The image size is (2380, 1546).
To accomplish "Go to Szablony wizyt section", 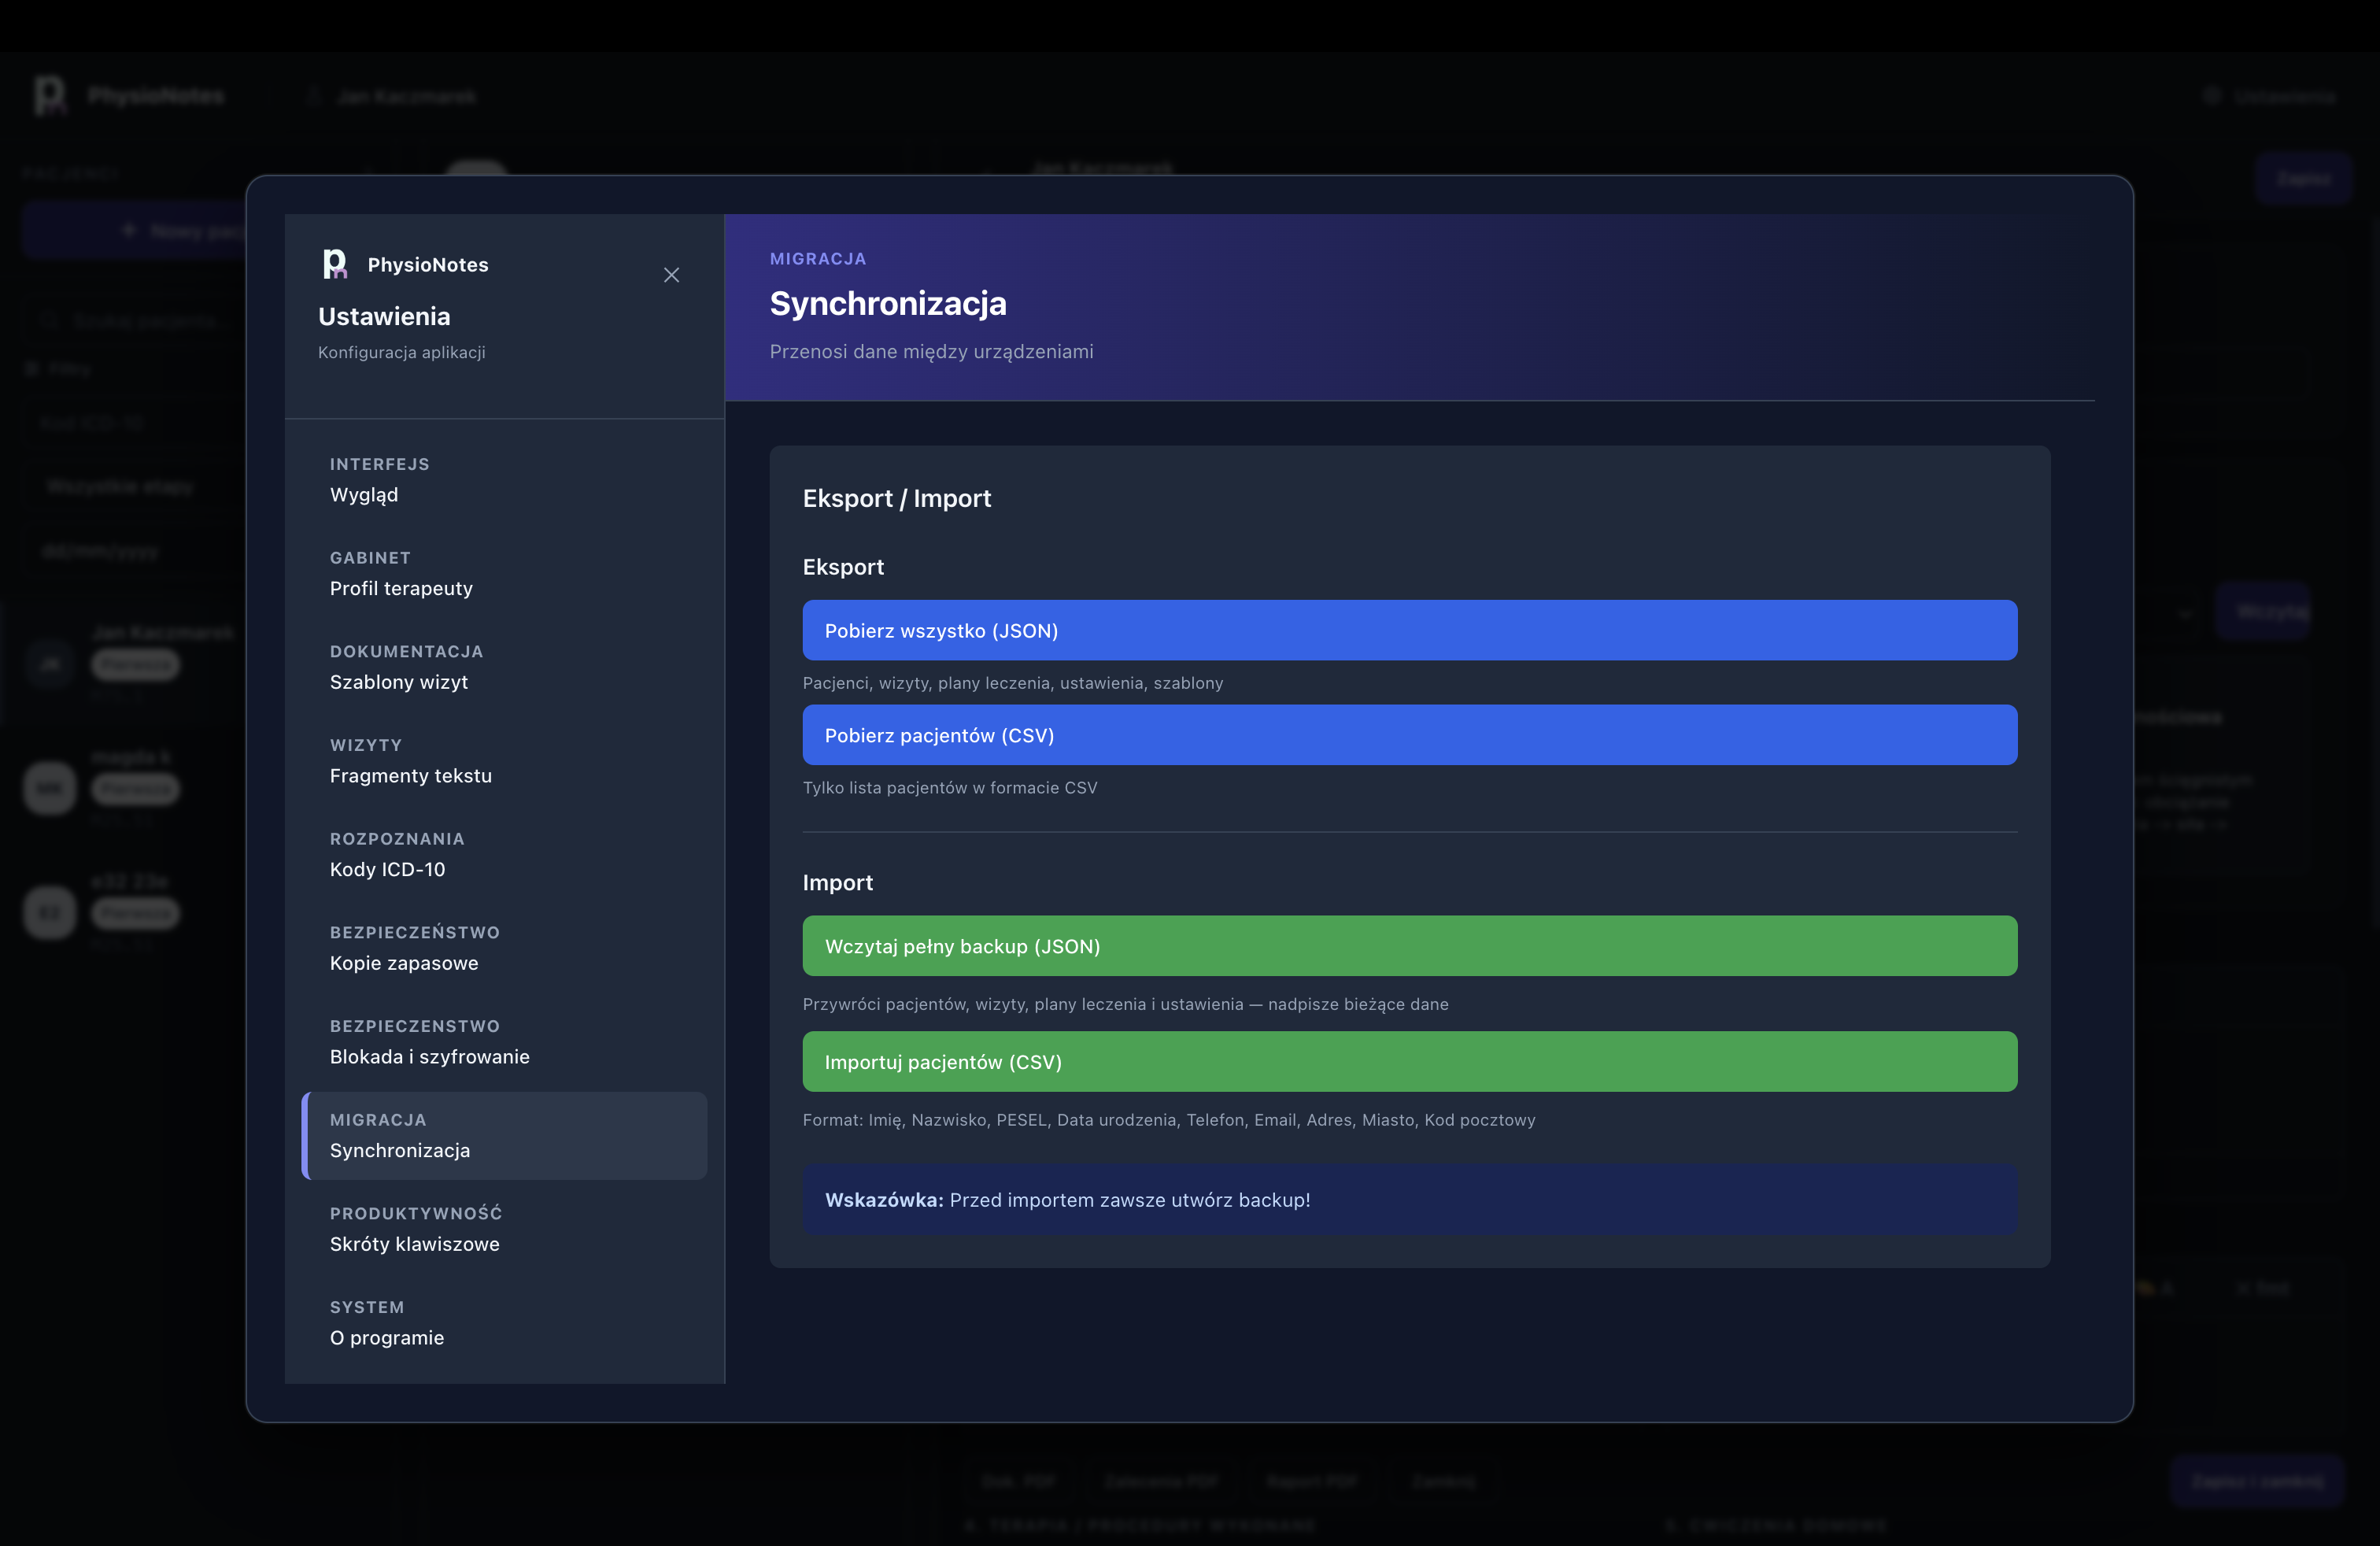I will tap(504, 667).
